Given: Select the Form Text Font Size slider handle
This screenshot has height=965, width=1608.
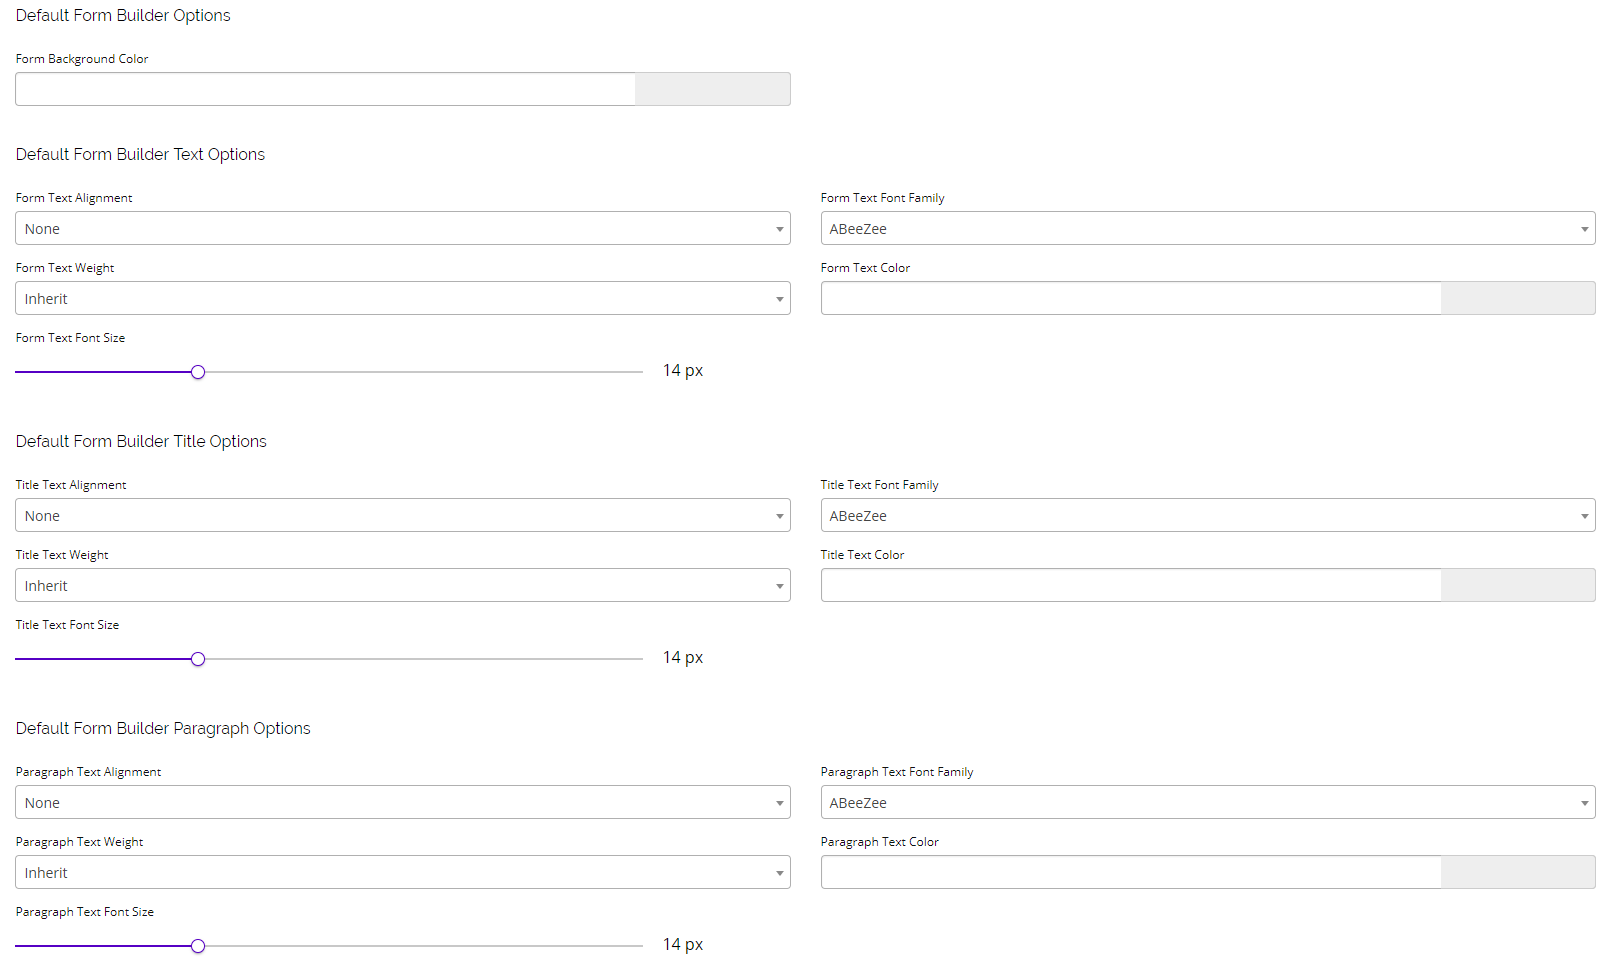Looking at the screenshot, I should 197,371.
